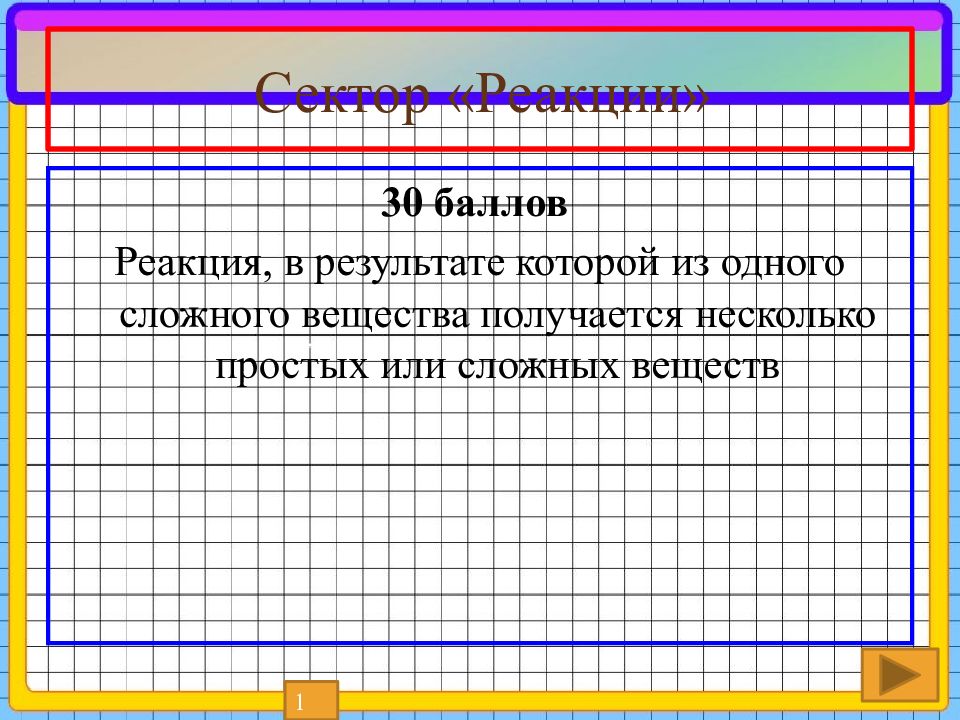Click the orange button labeled 1
This screenshot has height=720, width=960.
point(311,700)
